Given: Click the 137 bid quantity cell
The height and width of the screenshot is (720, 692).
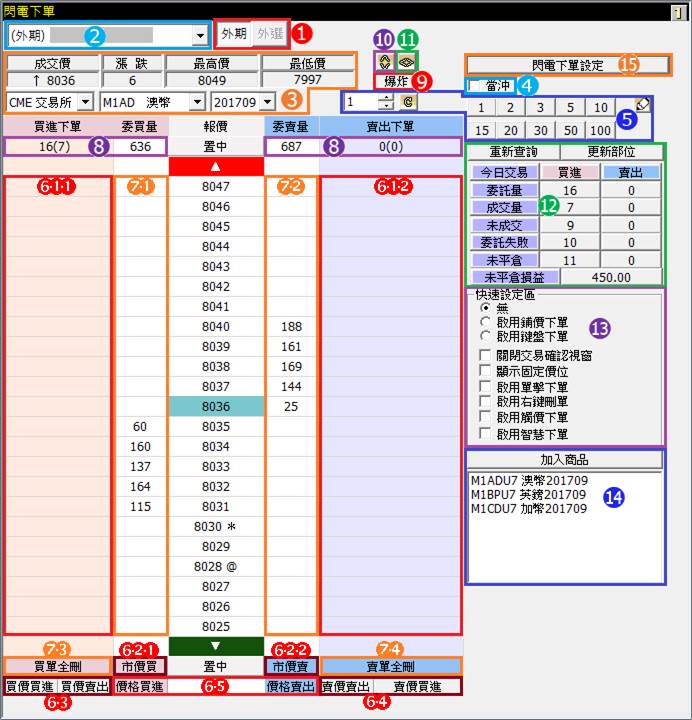Looking at the screenshot, I should 140,467.
